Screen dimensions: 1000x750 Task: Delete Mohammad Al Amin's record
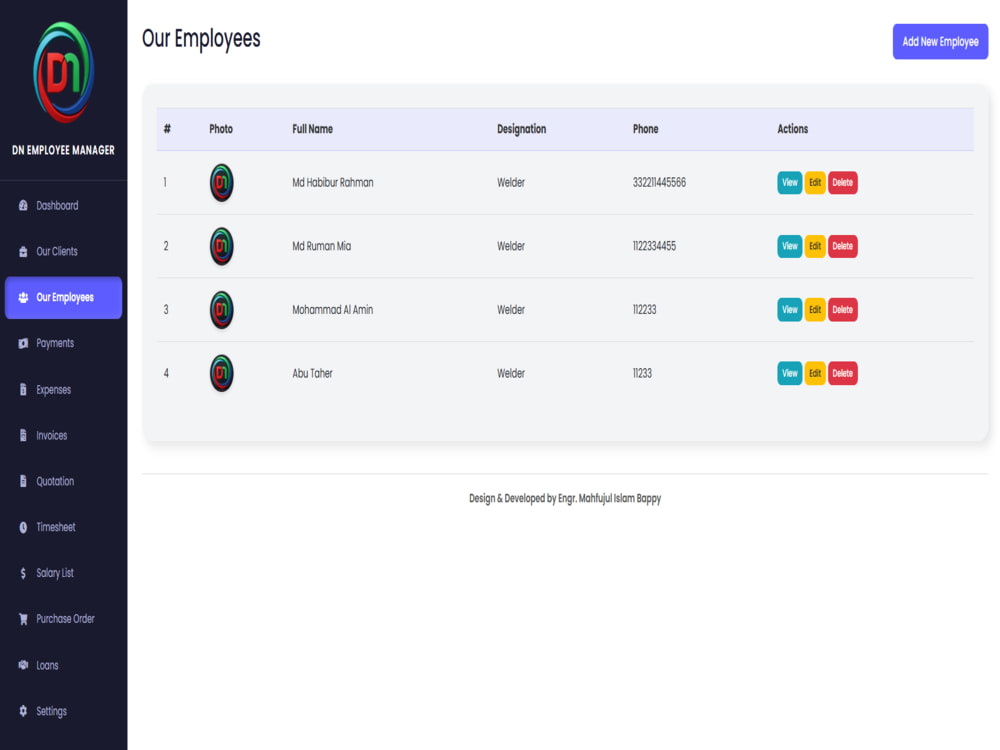tap(842, 310)
